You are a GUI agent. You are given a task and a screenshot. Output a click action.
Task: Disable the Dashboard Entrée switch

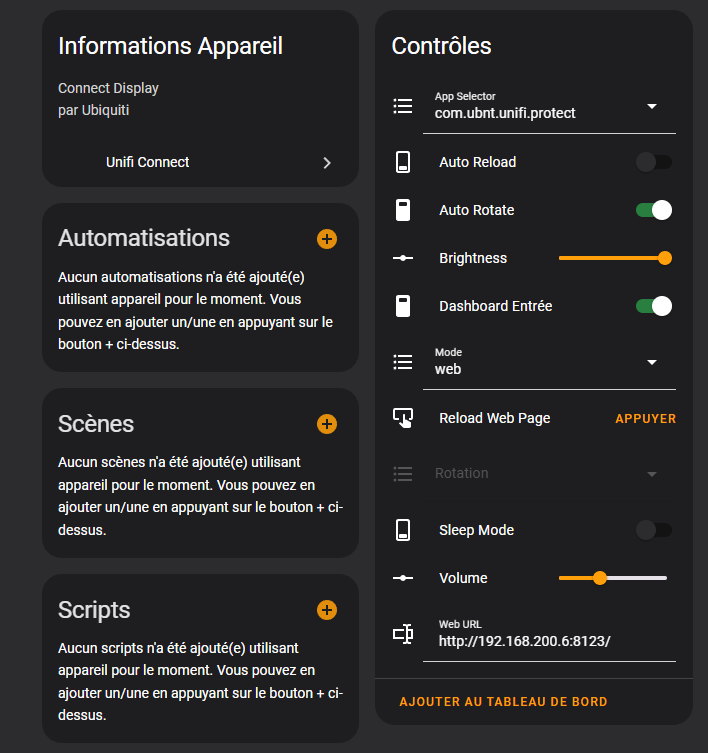(x=654, y=306)
